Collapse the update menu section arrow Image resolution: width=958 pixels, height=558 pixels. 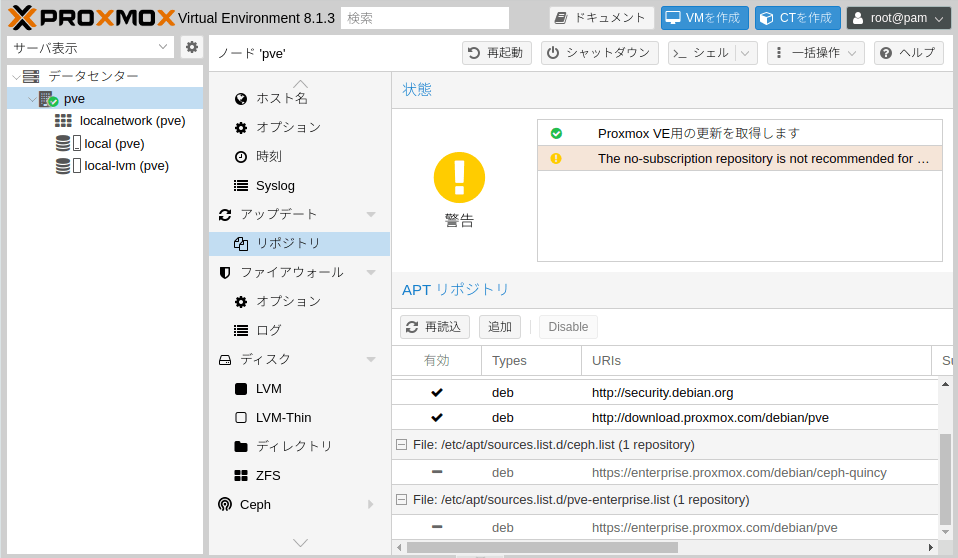tap(371, 215)
